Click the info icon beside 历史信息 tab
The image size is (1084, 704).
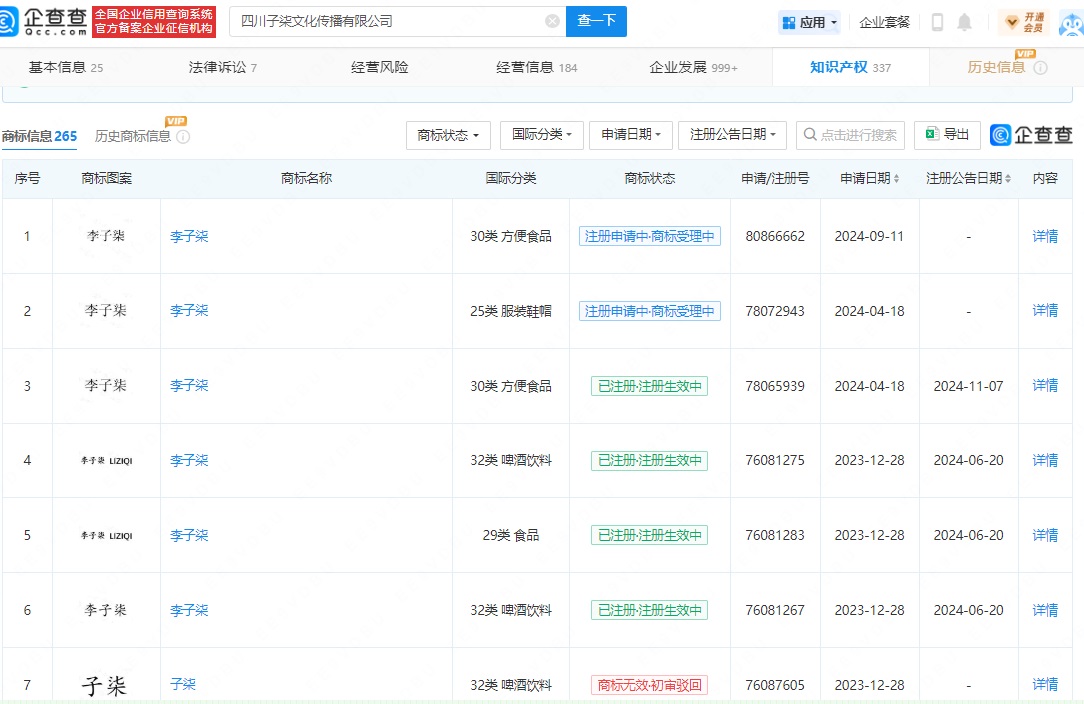coord(1040,68)
